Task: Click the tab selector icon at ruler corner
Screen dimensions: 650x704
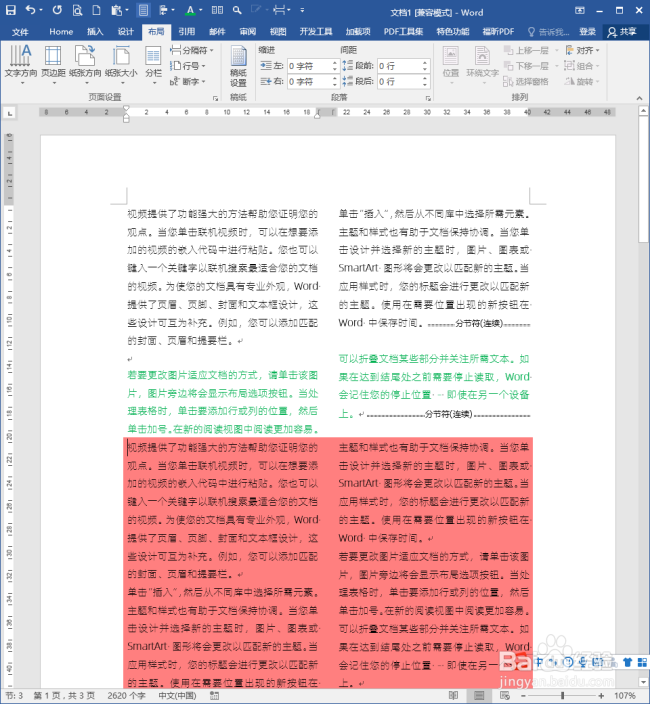Action: click(9, 113)
